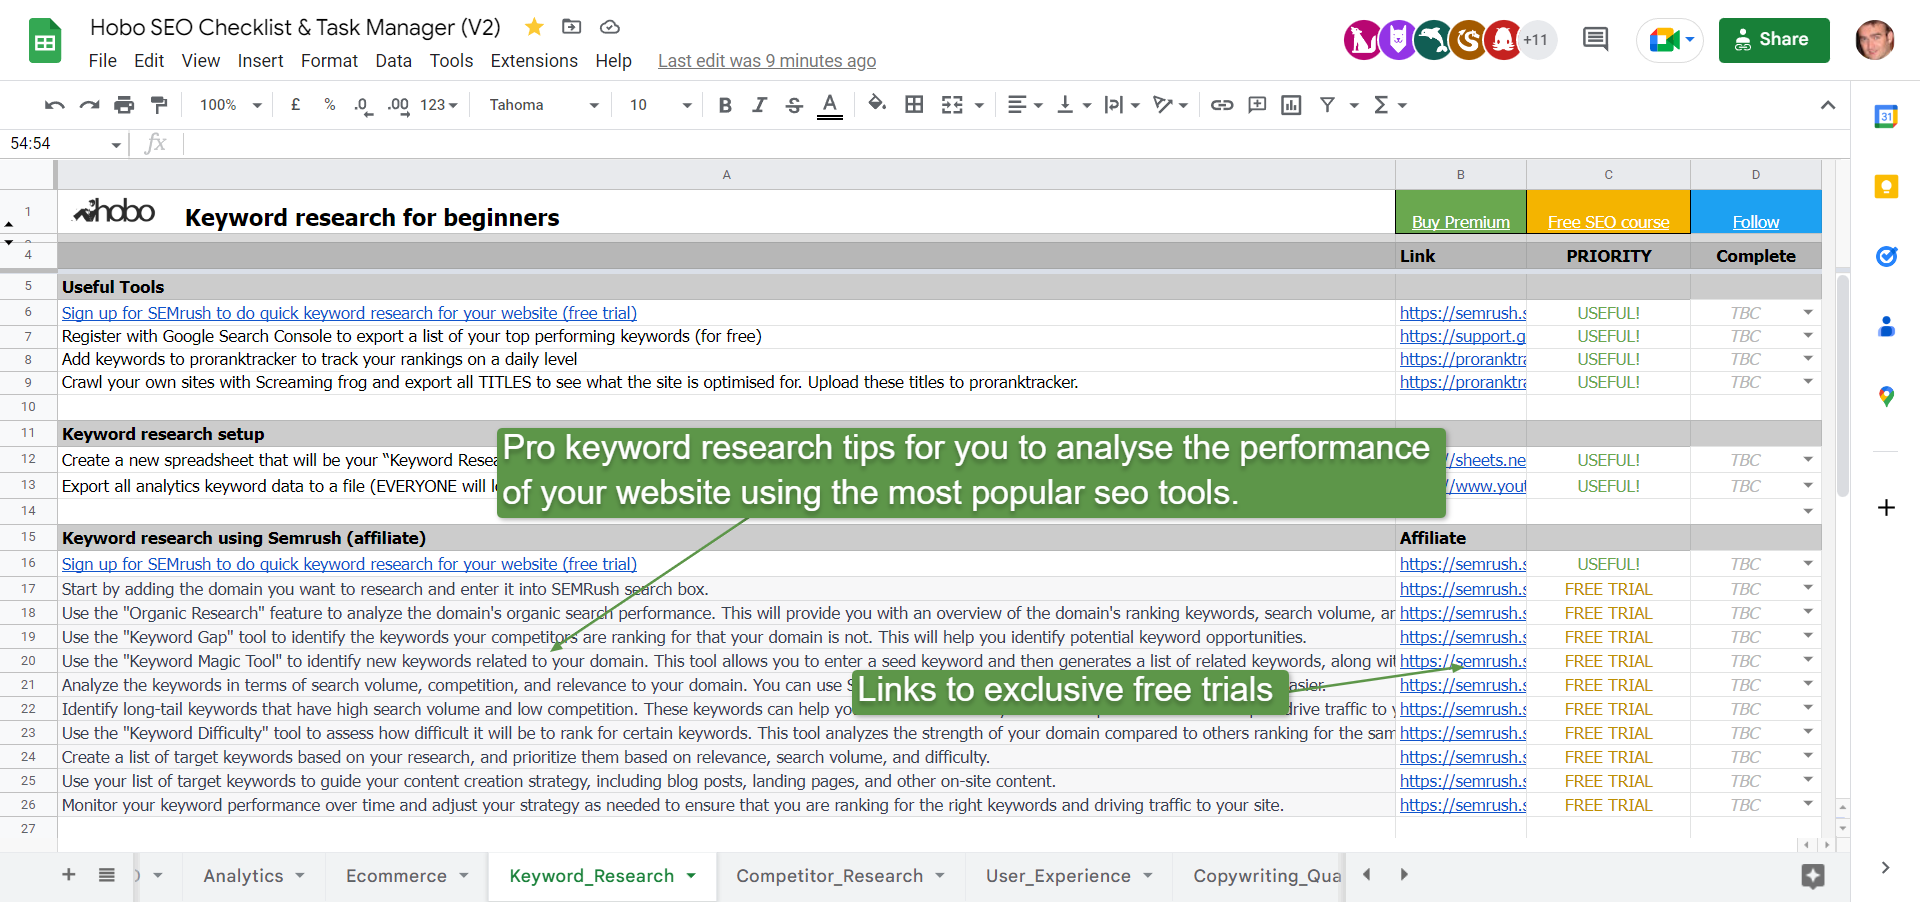
Task: Open comment history icon
Action: coord(1596,40)
